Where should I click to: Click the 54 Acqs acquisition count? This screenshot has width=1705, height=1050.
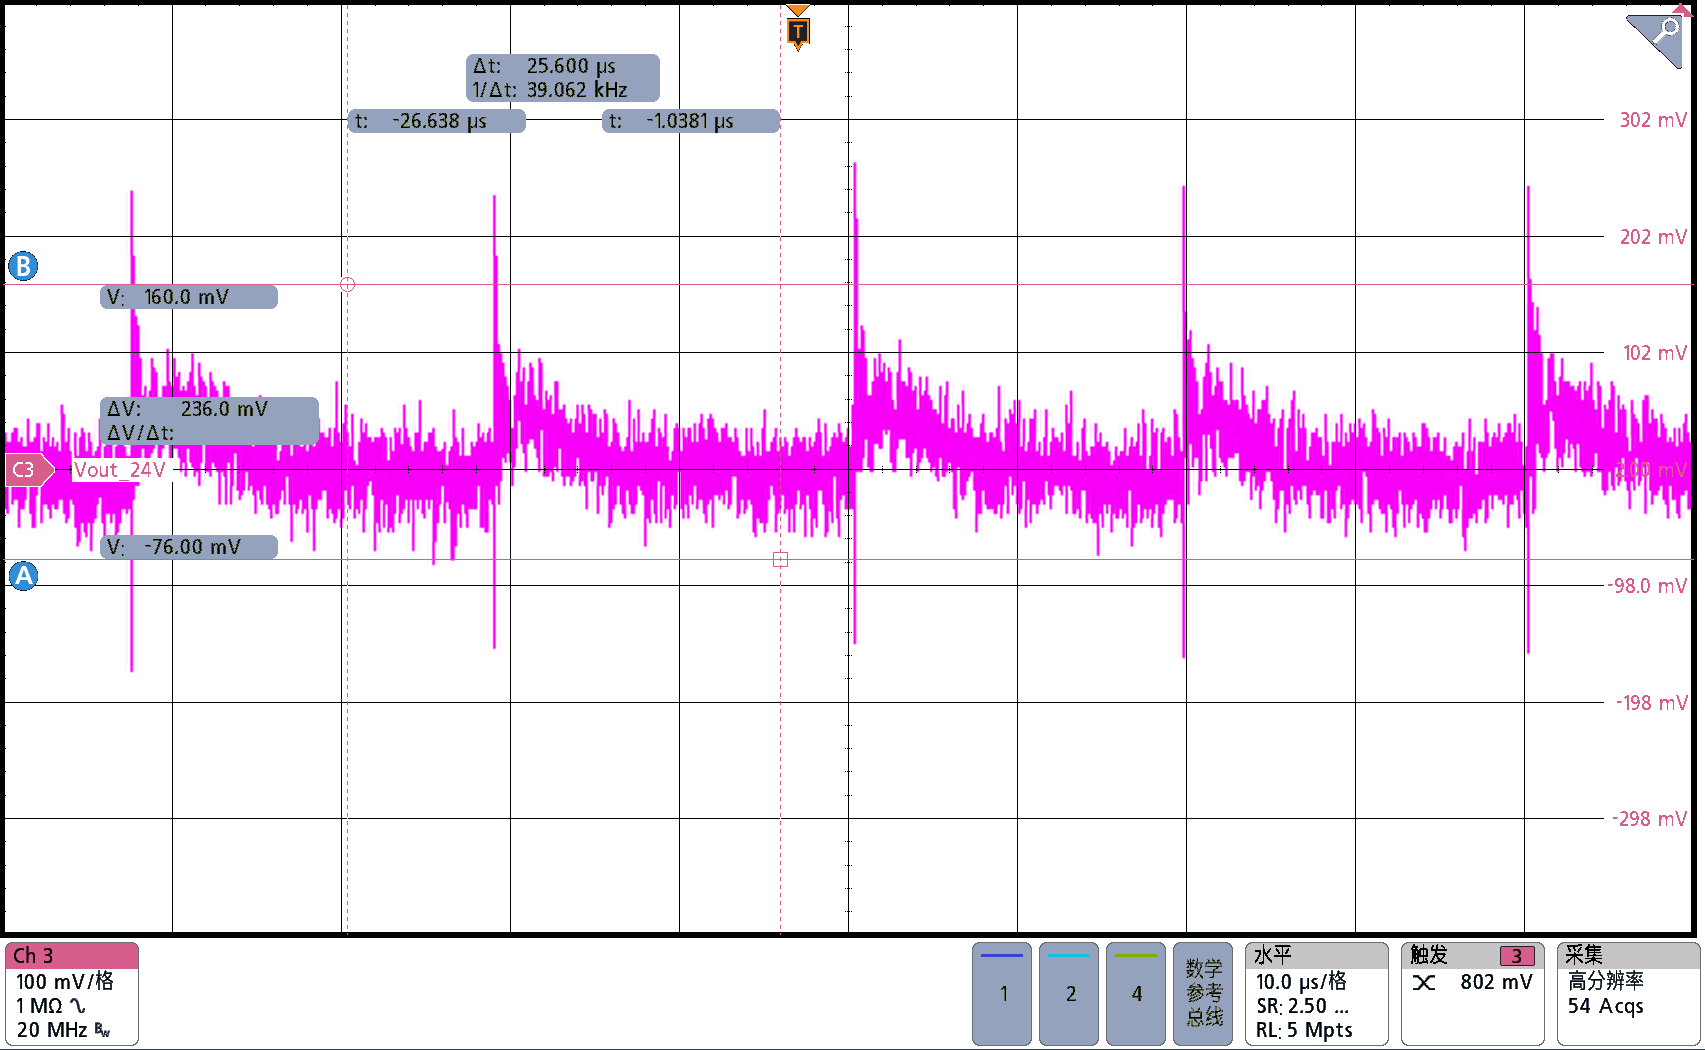pos(1605,1006)
